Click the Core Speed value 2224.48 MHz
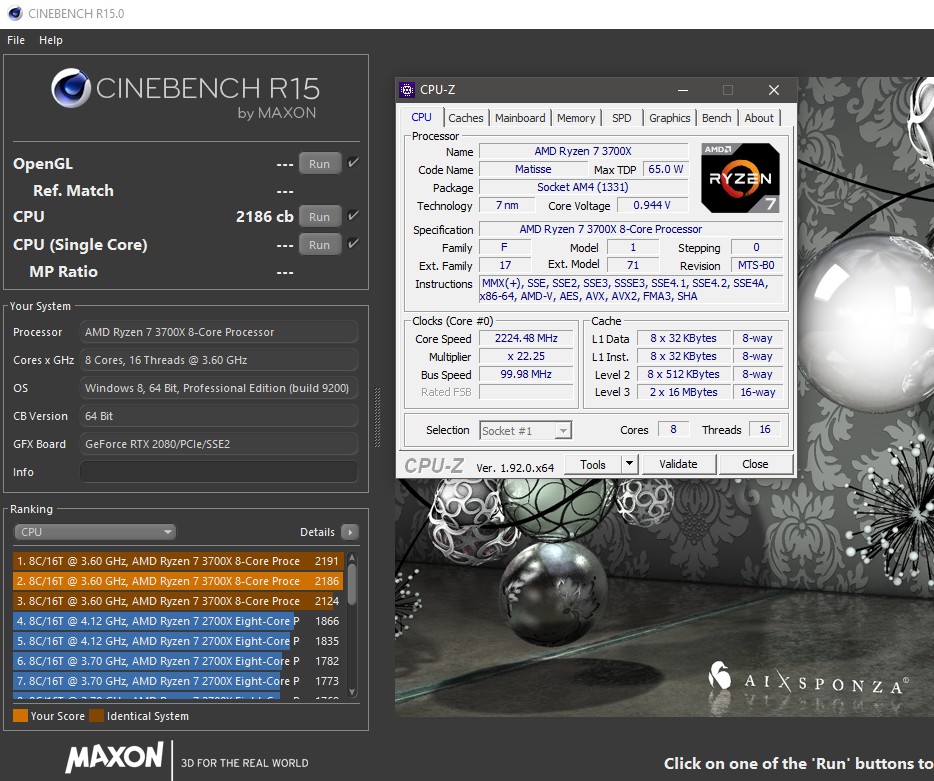 (526, 338)
